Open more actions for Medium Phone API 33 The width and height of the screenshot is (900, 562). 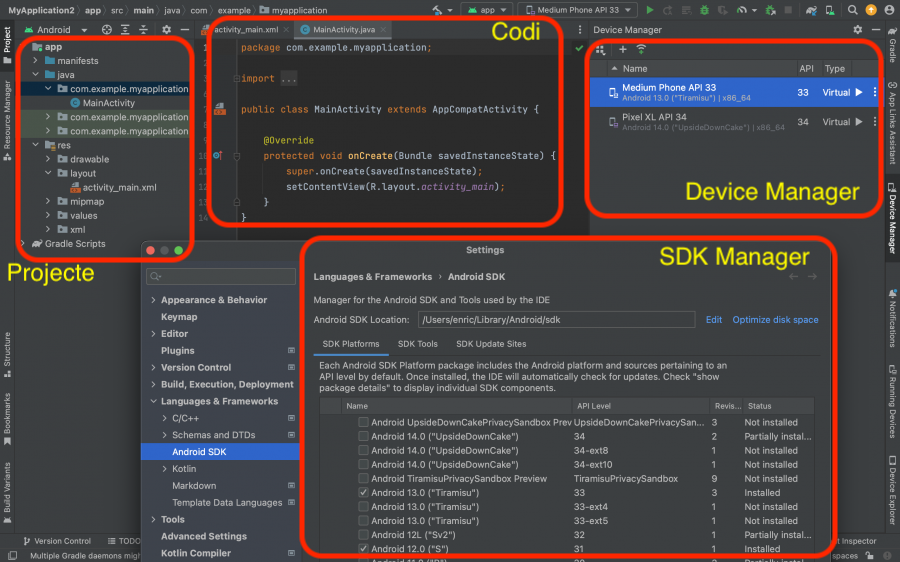pos(875,92)
